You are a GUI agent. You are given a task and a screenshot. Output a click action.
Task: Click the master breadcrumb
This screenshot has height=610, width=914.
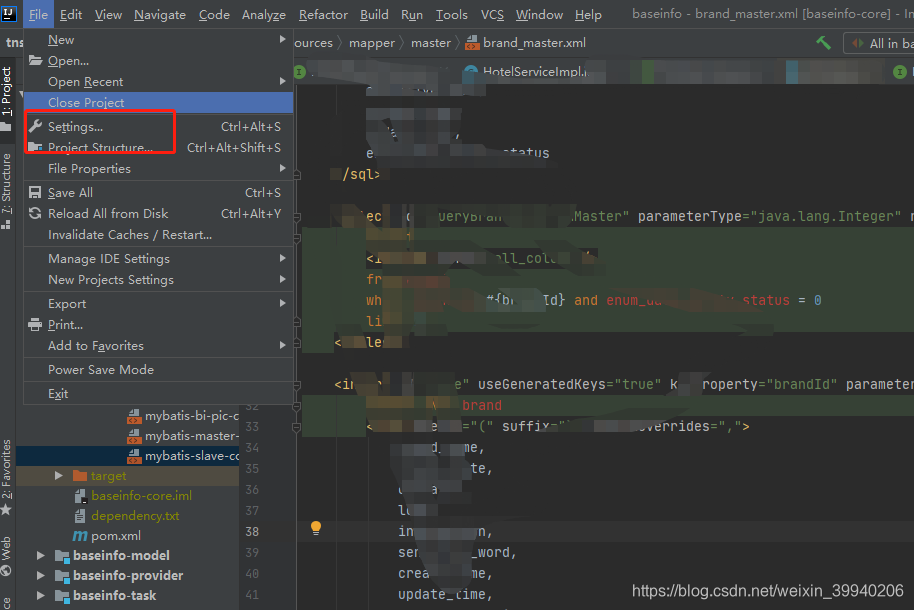(431, 43)
